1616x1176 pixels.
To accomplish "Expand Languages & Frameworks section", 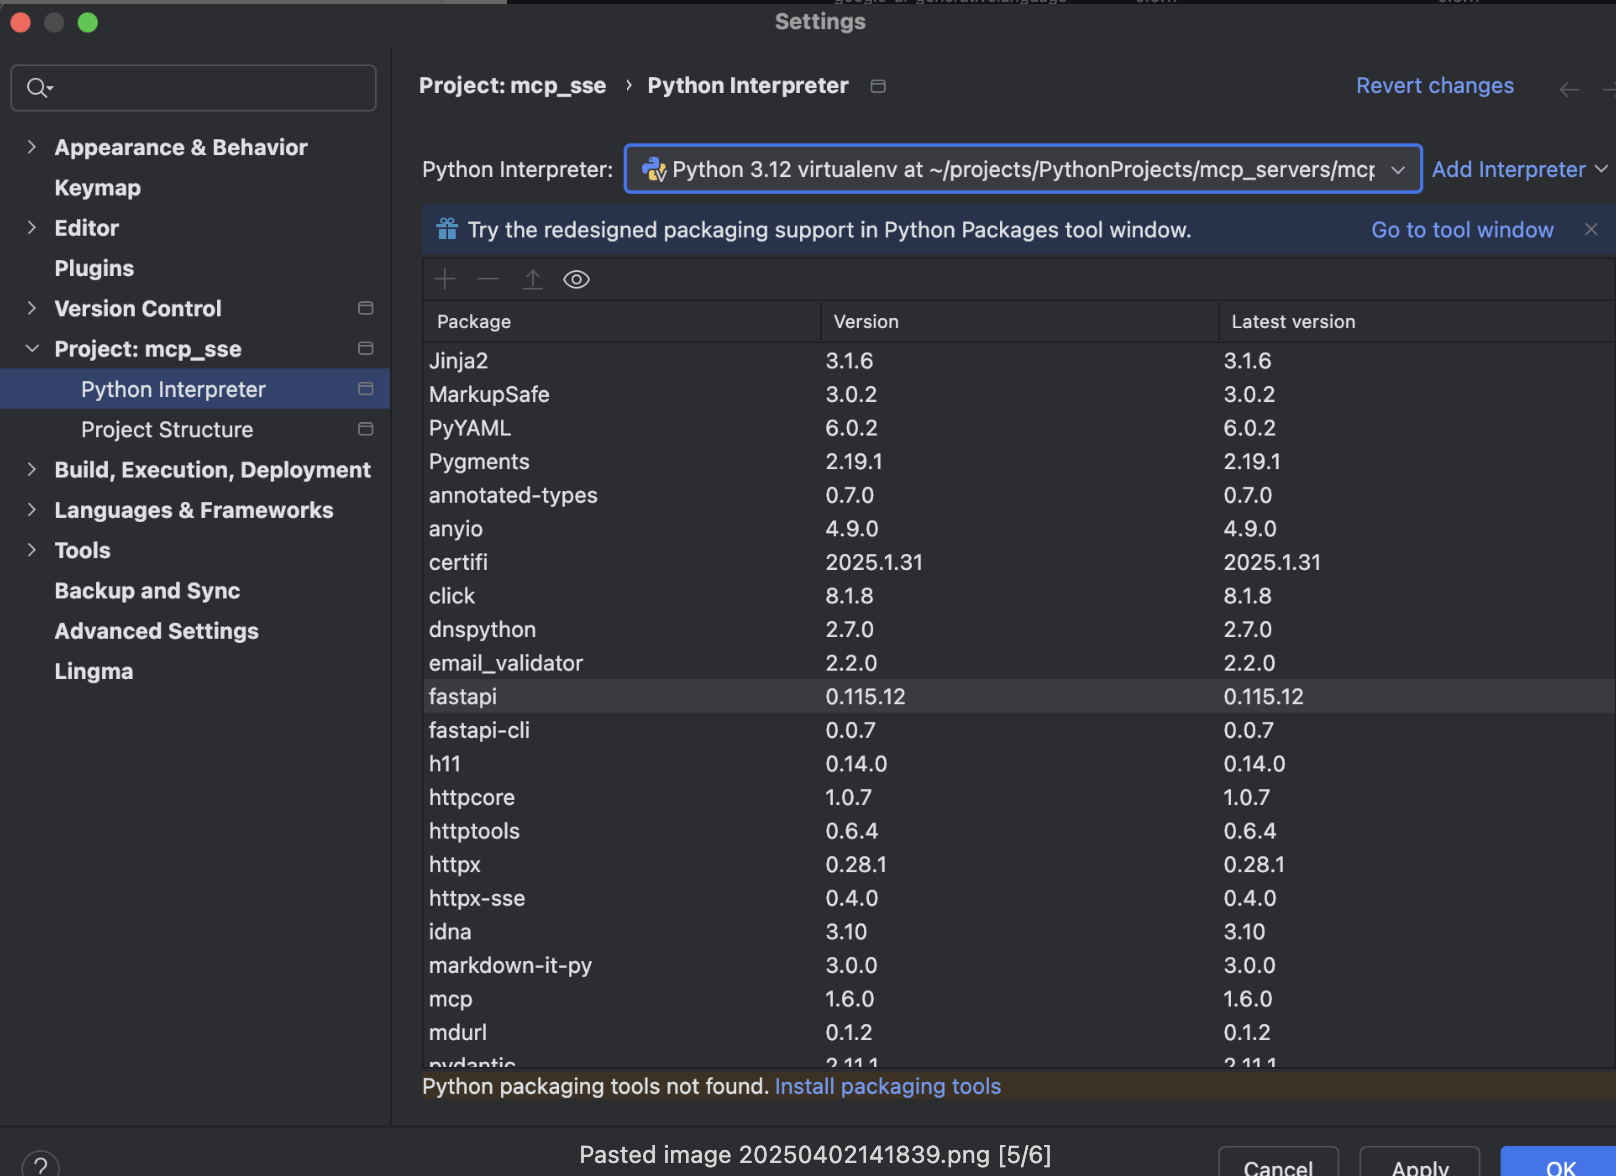I will [x=32, y=510].
